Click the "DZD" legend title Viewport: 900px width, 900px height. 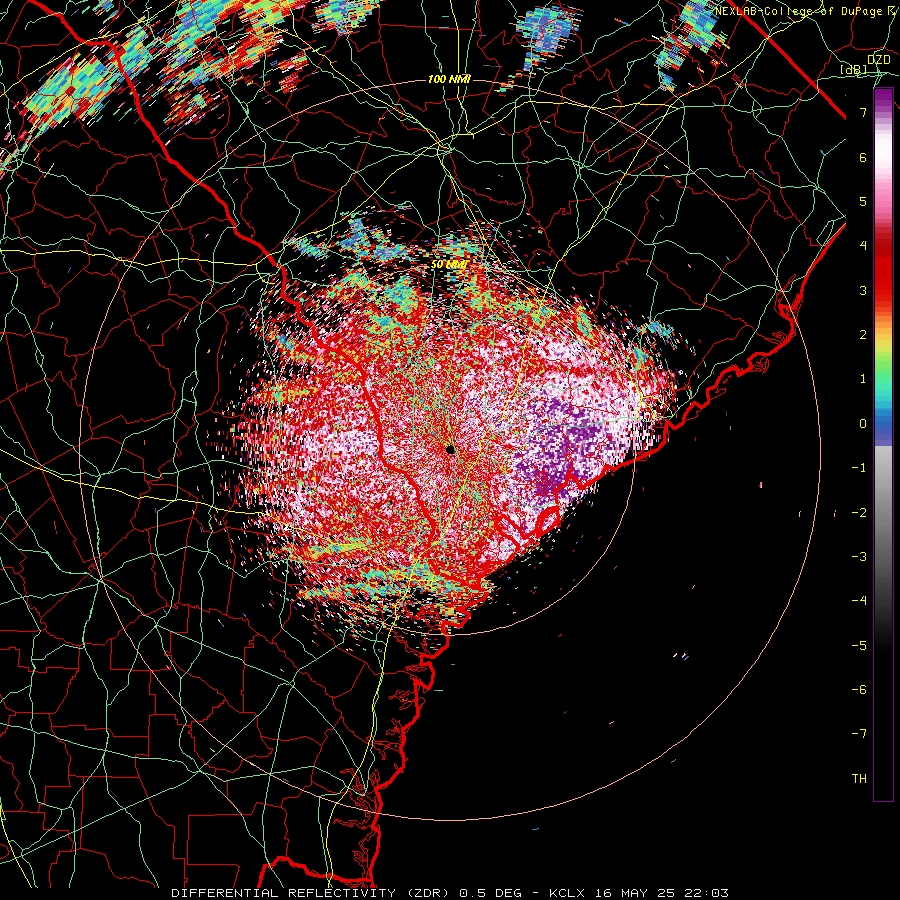point(879,60)
